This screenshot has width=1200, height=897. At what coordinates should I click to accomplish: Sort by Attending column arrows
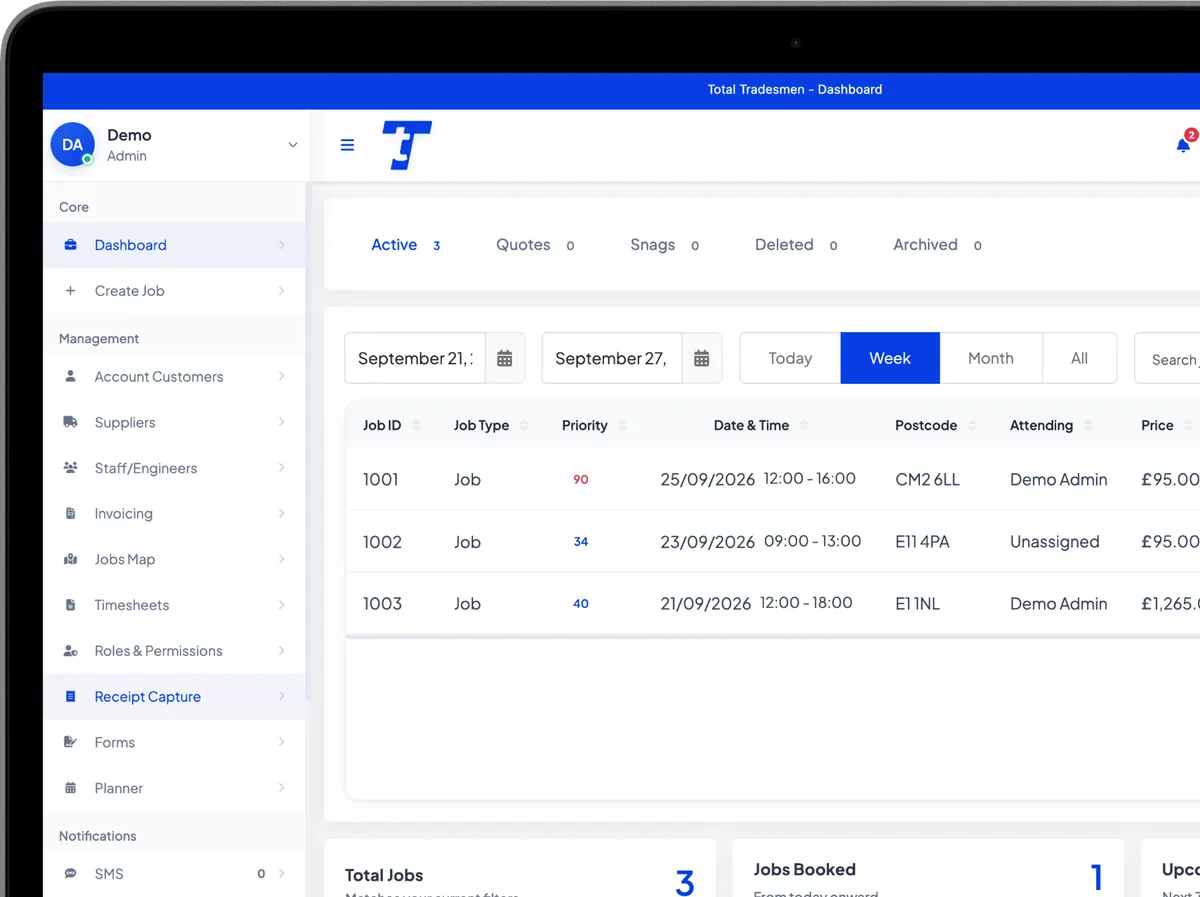(1088, 425)
